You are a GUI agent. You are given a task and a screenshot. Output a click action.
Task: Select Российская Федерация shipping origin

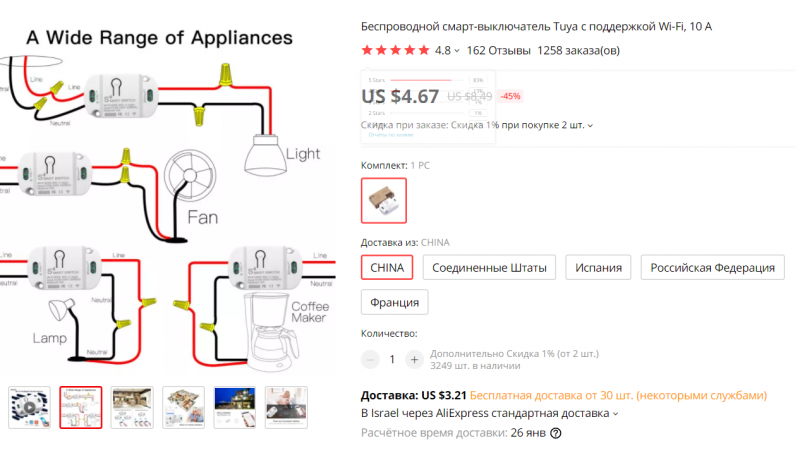coord(712,267)
